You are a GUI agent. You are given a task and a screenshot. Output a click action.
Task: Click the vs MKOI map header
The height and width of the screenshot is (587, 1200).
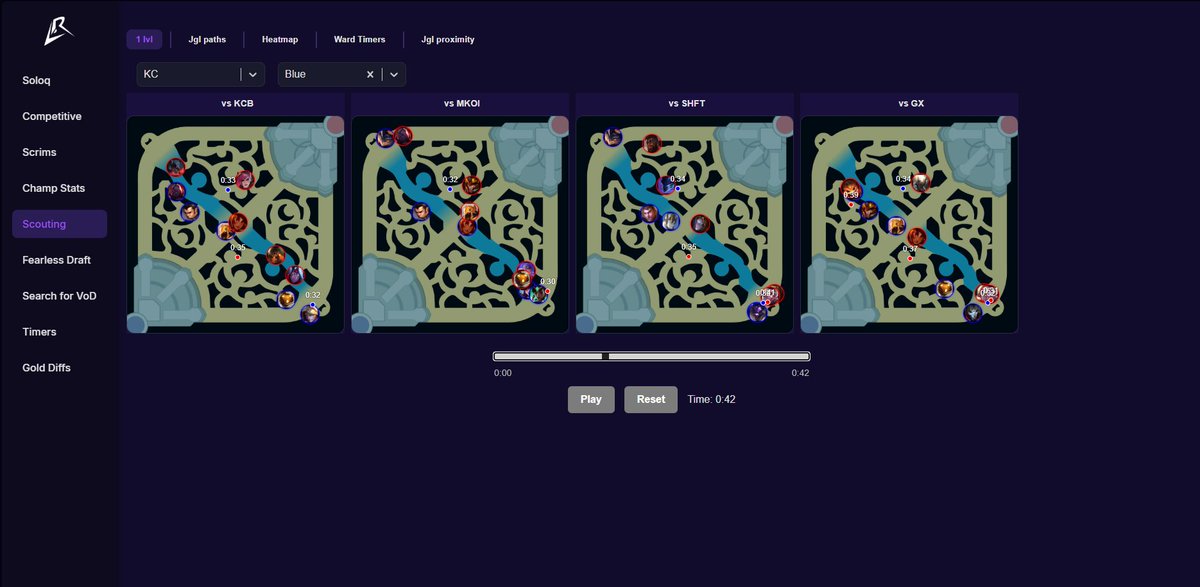tap(460, 103)
